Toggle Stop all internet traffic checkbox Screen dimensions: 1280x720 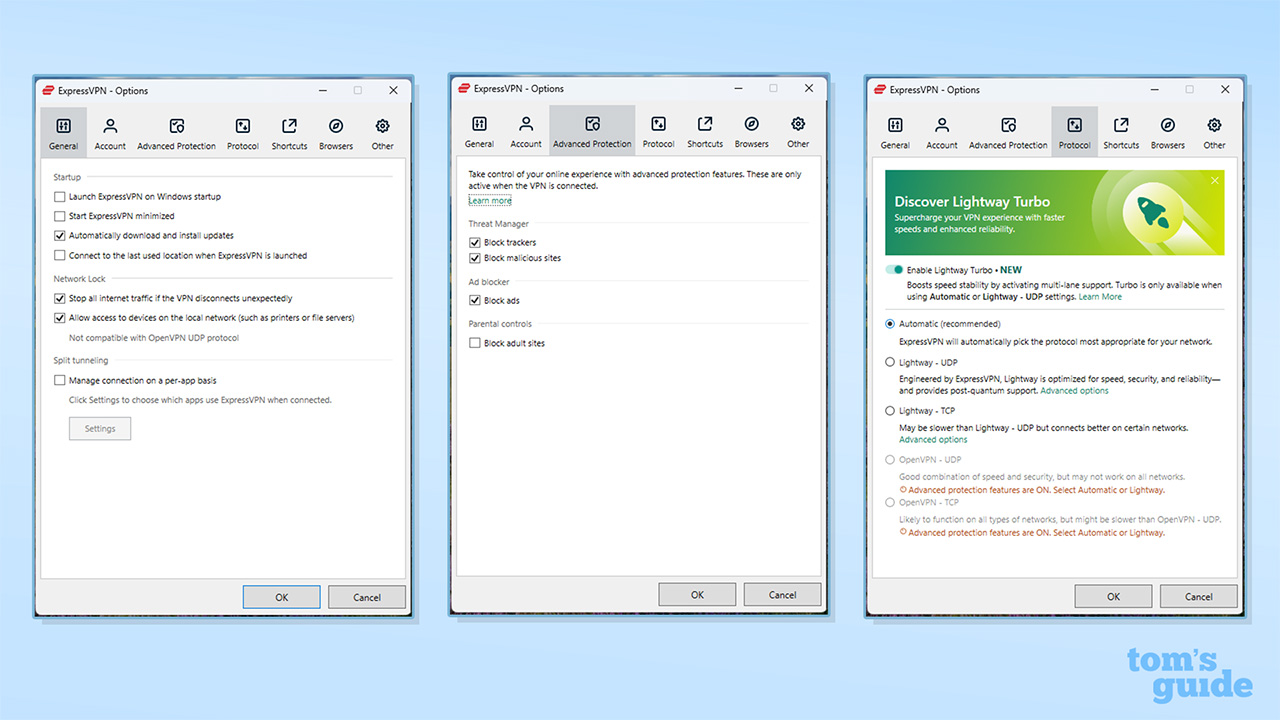pyautogui.click(x=60, y=299)
